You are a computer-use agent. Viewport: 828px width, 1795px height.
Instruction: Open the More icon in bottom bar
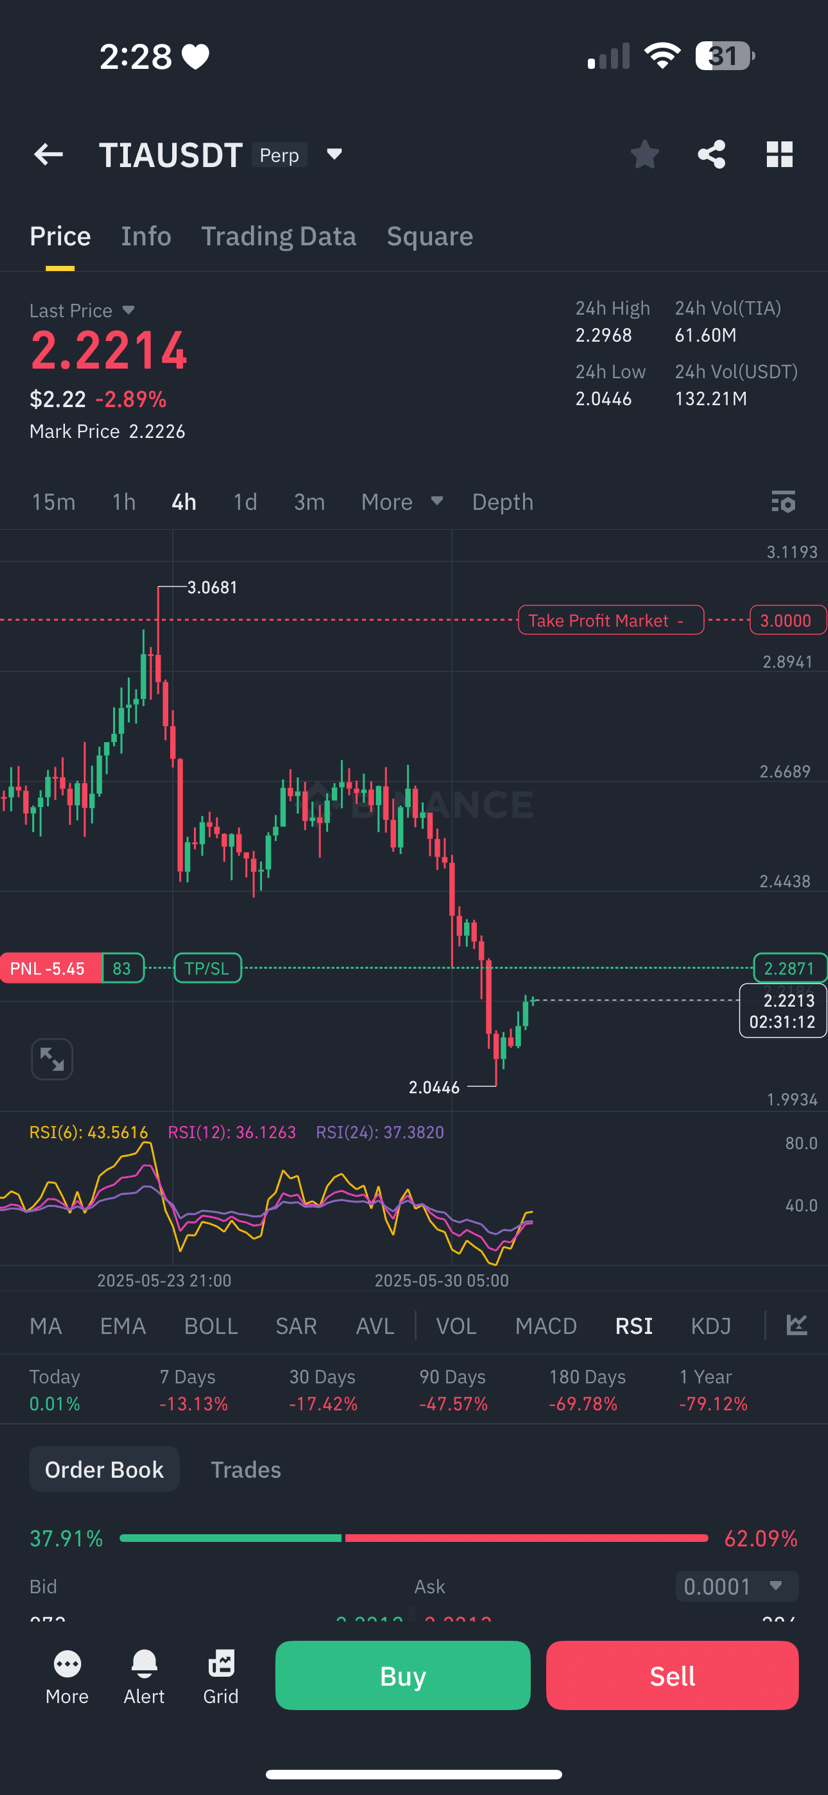click(67, 1677)
